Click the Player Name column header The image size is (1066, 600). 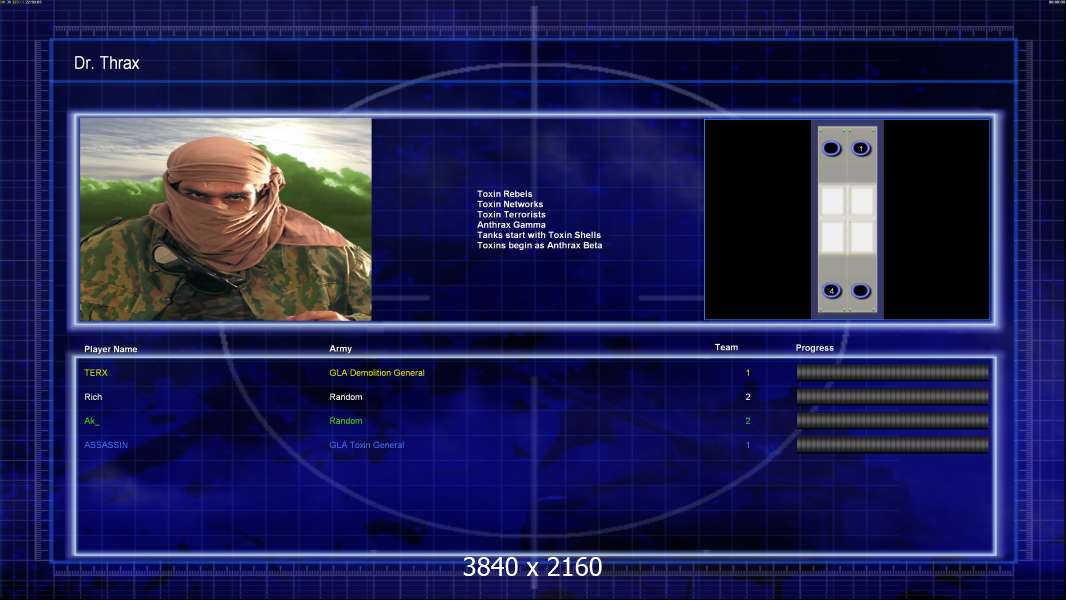tap(111, 349)
